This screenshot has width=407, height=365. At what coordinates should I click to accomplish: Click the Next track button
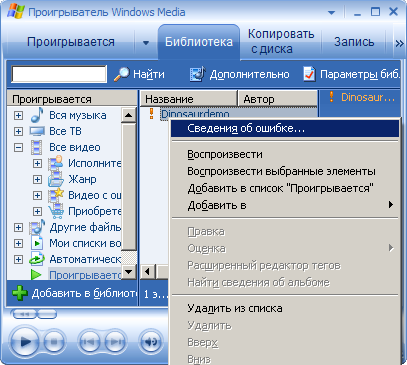click(115, 342)
